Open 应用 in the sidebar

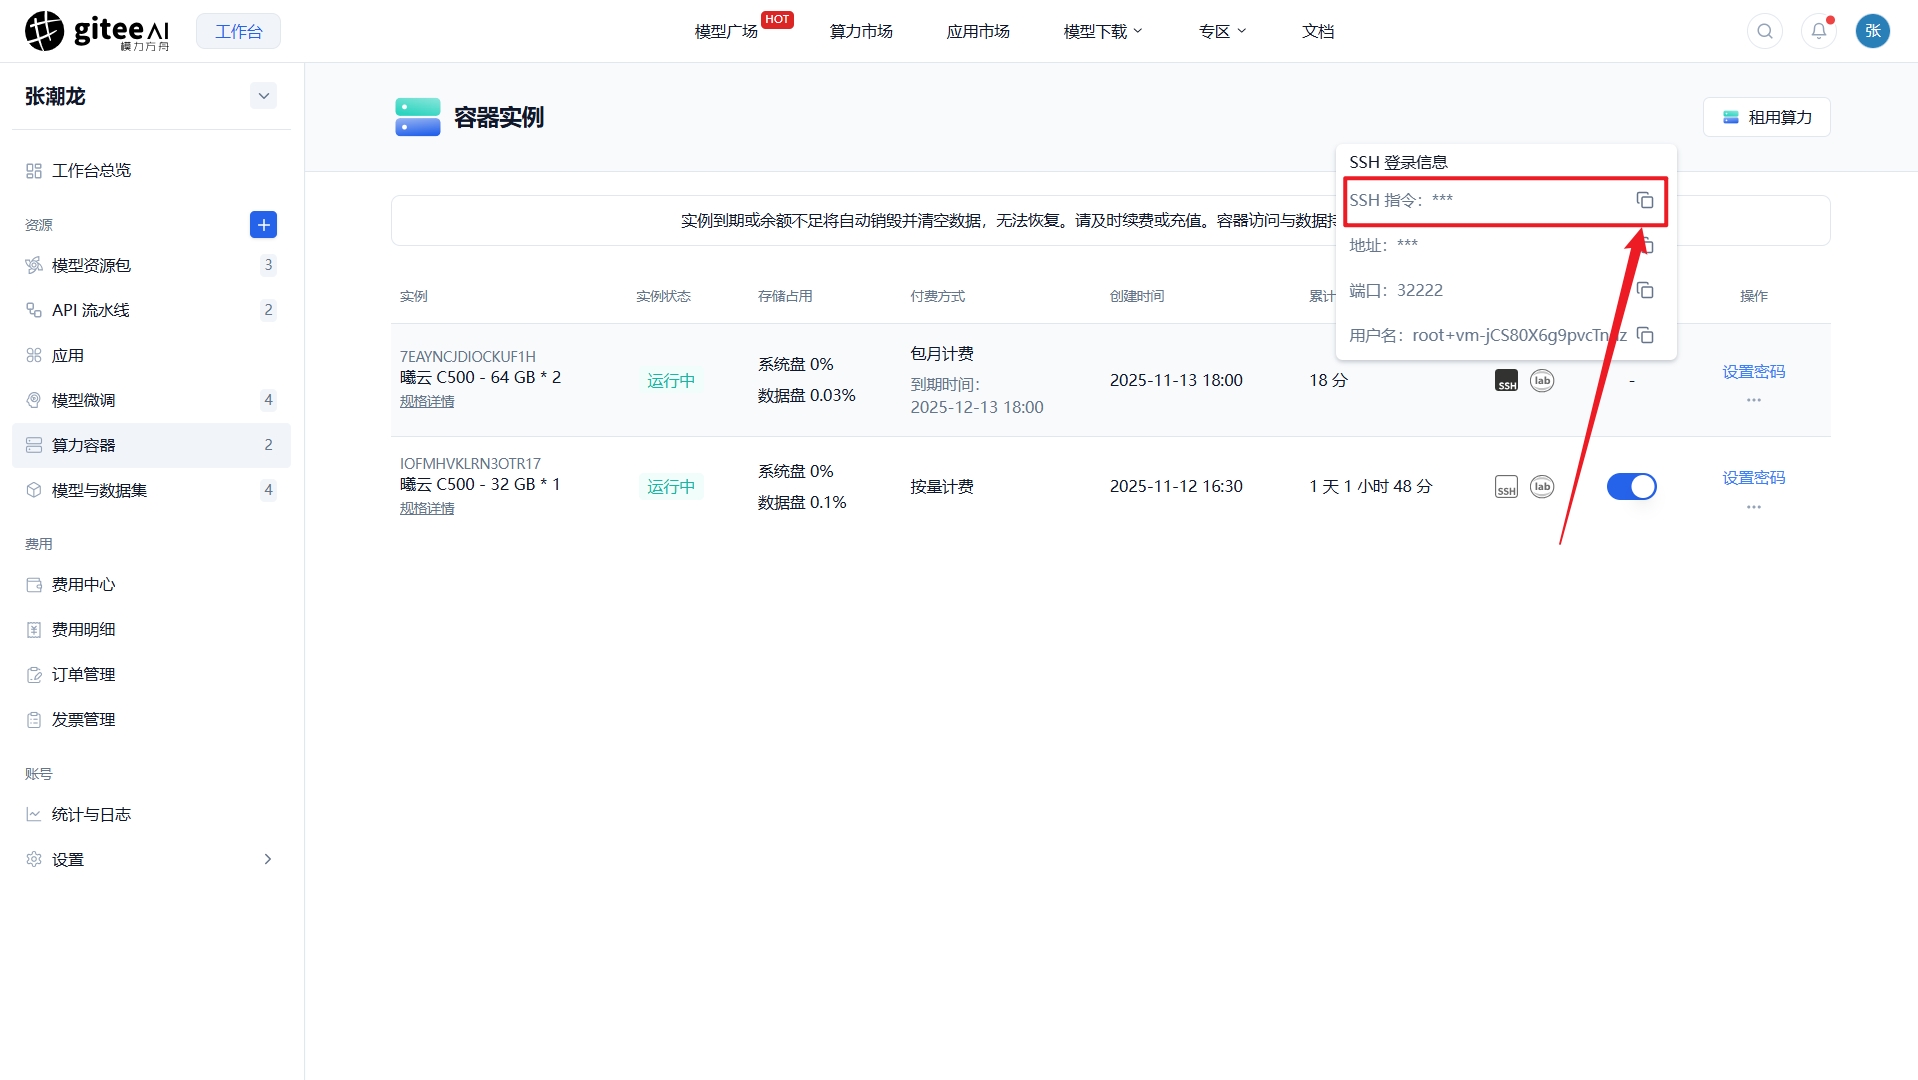(151, 355)
